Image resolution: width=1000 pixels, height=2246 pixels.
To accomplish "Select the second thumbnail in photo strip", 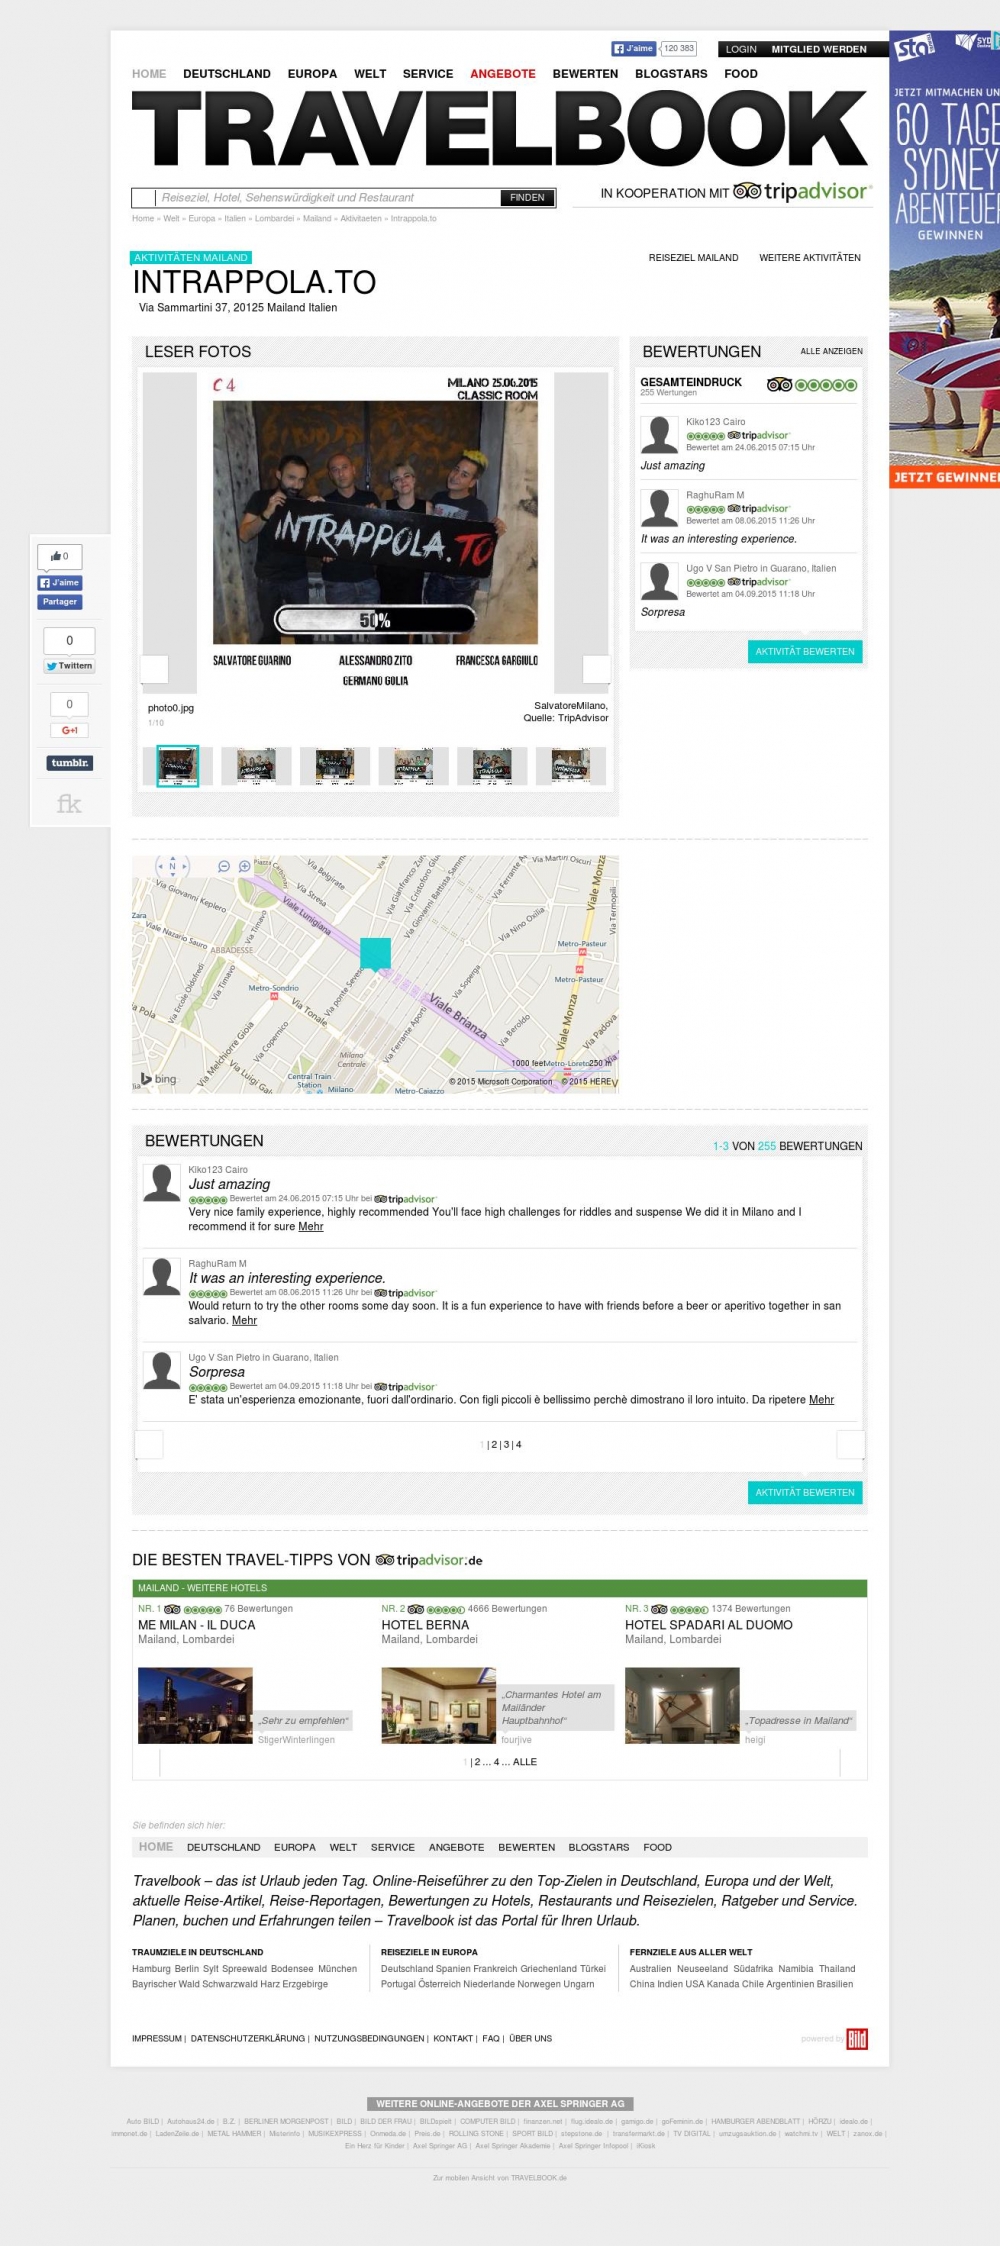I will (256, 766).
